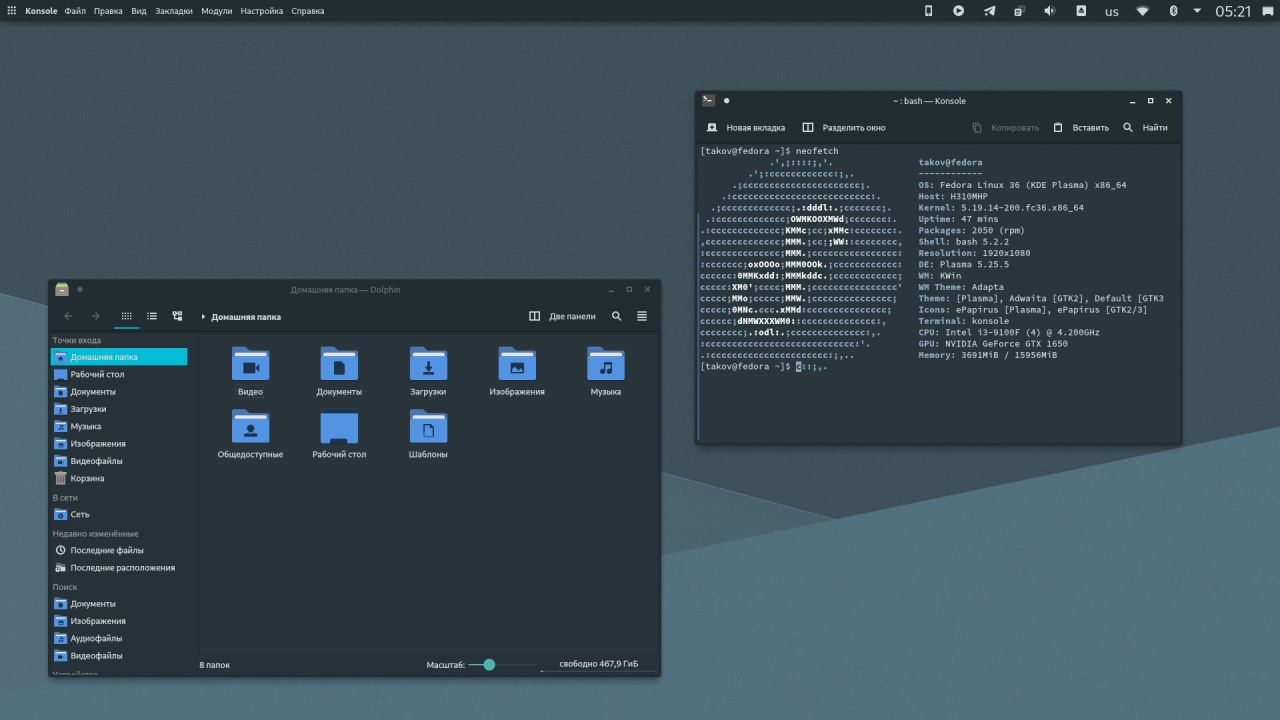The width and height of the screenshot is (1280, 720).
Task: Open Dolphin's hamburger menu
Action: [x=642, y=316]
